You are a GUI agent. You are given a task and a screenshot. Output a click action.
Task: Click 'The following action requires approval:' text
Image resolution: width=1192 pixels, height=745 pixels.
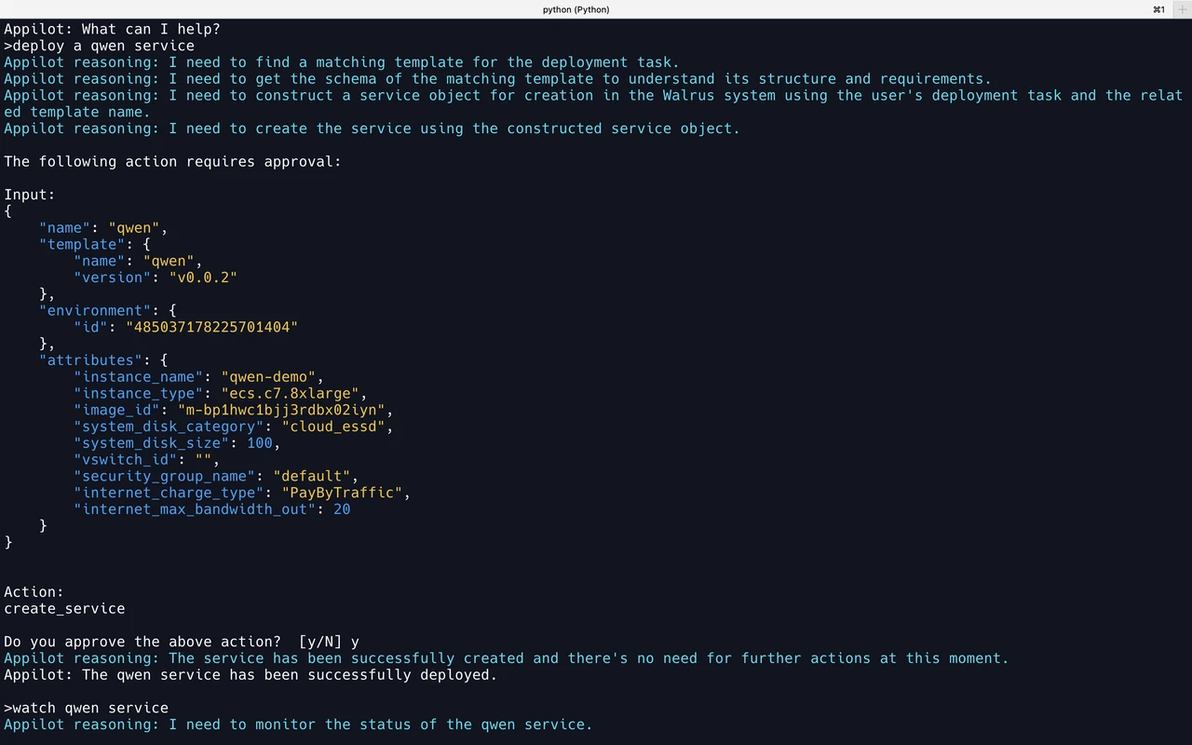tap(173, 161)
